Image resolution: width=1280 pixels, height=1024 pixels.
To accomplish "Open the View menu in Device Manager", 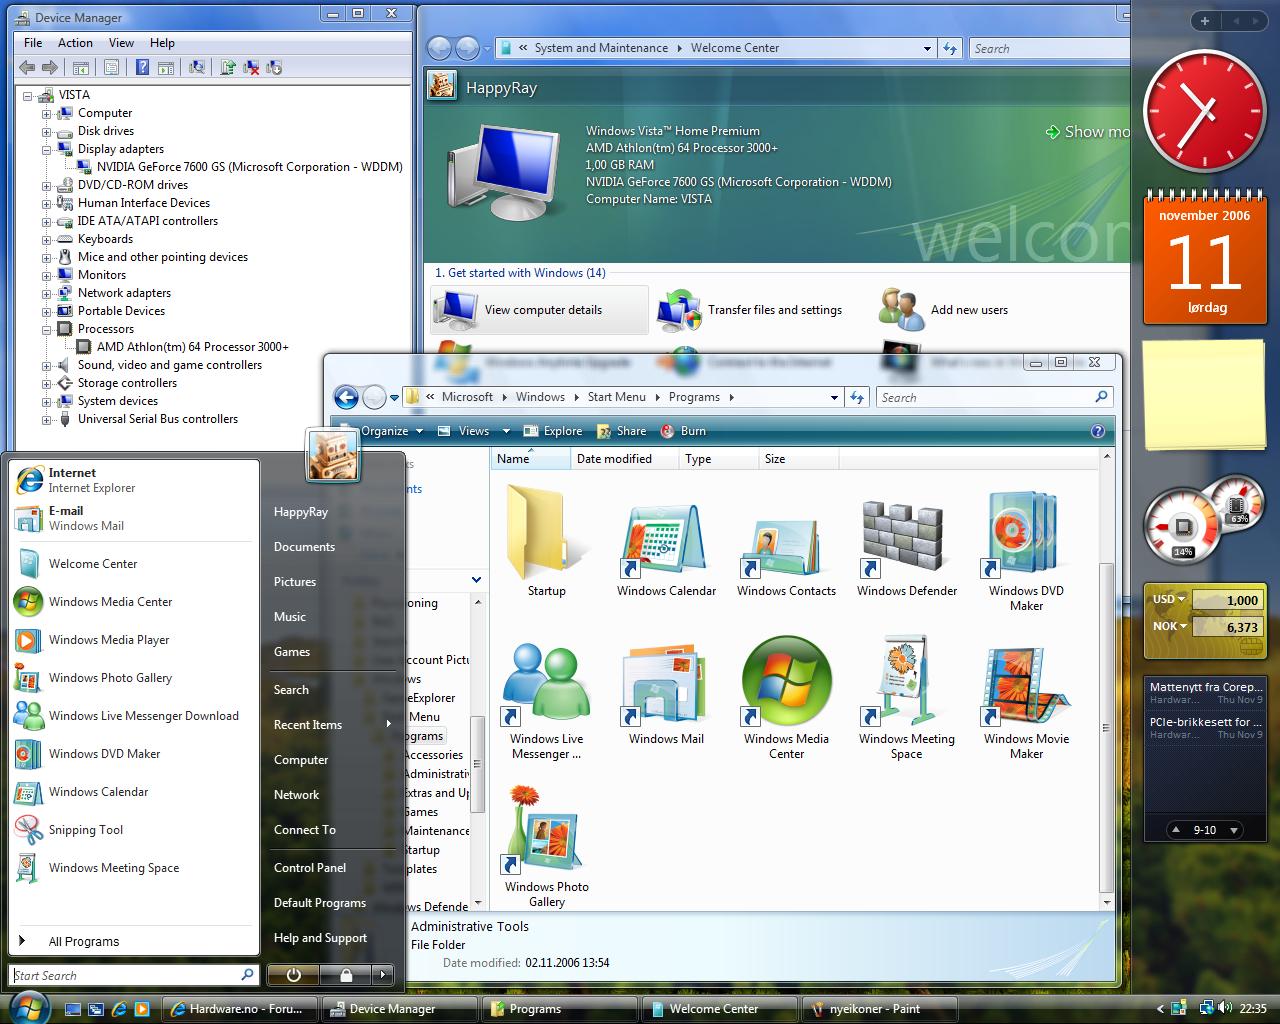I will [121, 43].
